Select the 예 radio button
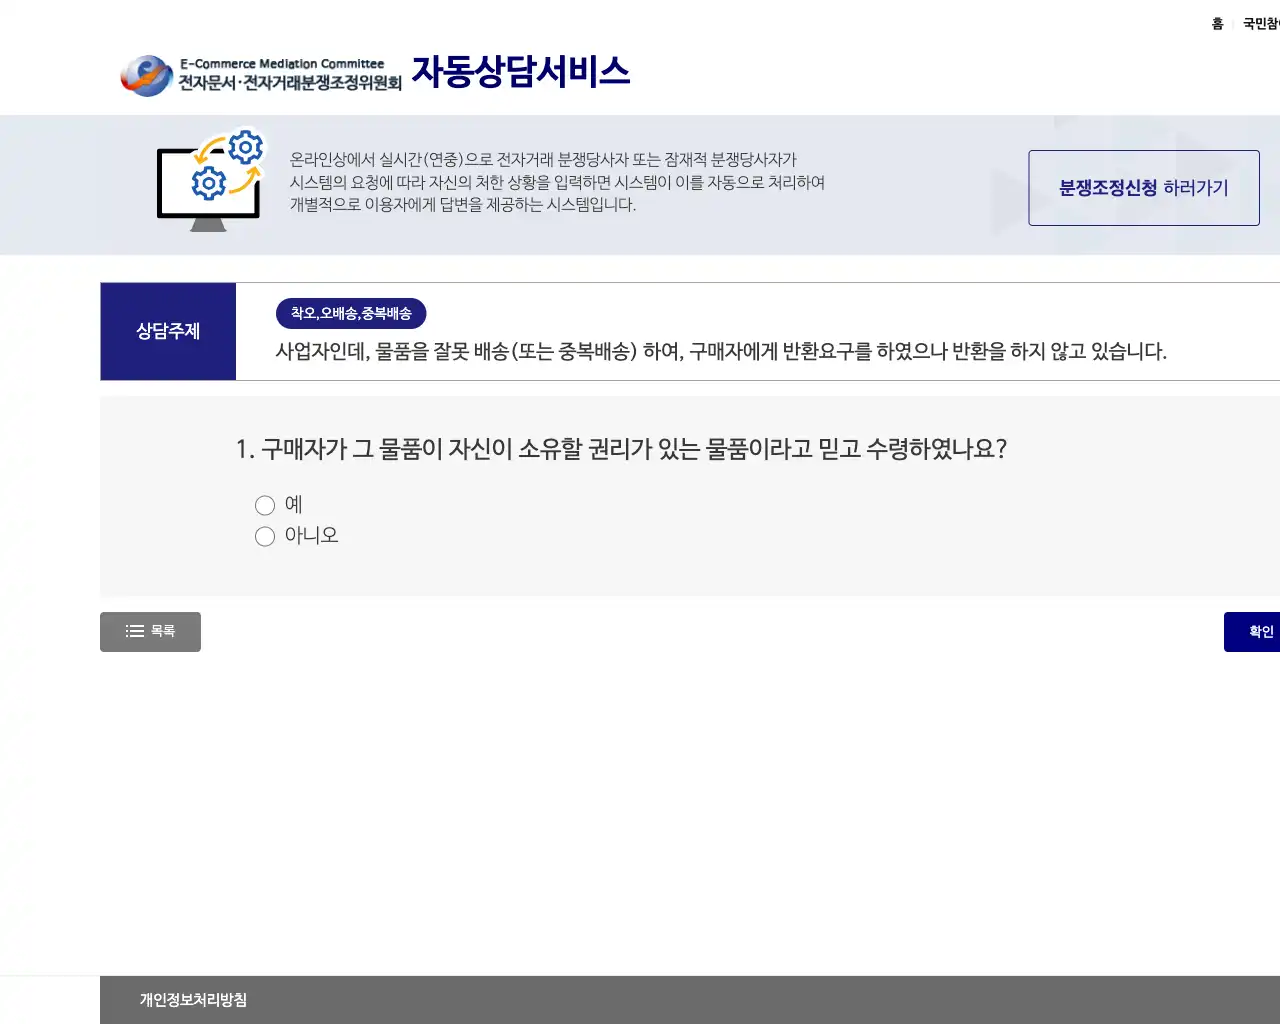Image resolution: width=1280 pixels, height=1024 pixels. tap(265, 506)
